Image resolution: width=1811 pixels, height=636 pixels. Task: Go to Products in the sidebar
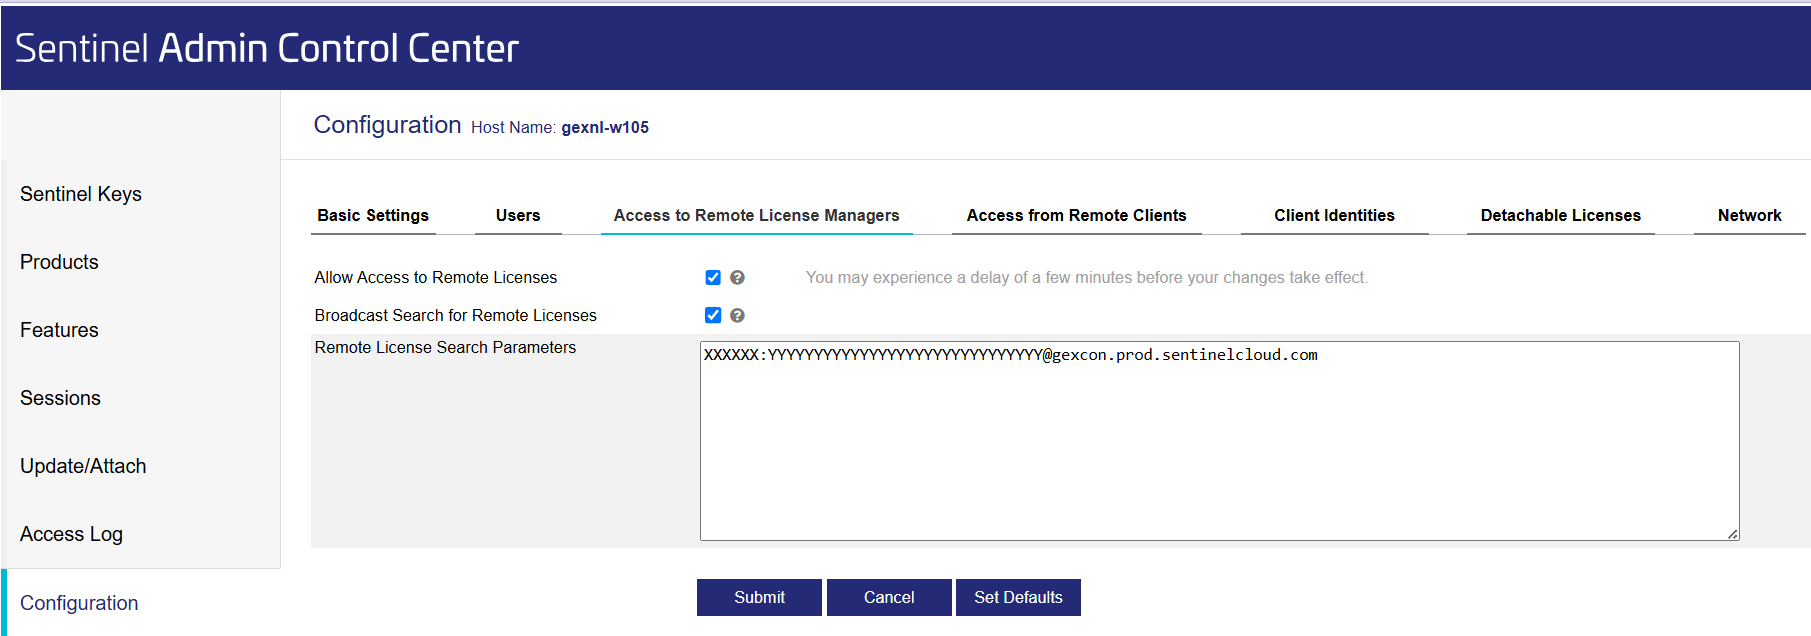click(x=59, y=262)
